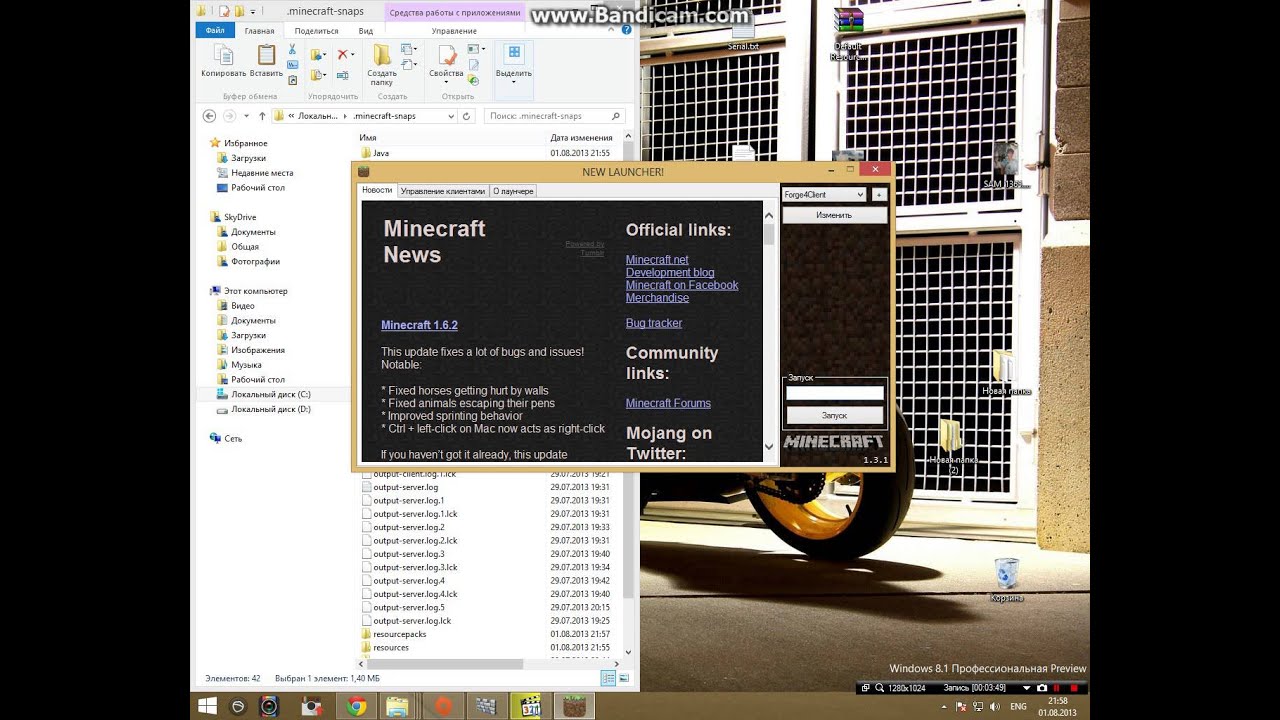Screen dimensions: 1280x720
Task: Open the Minecraft 1.6.2 news link
Action: point(419,325)
